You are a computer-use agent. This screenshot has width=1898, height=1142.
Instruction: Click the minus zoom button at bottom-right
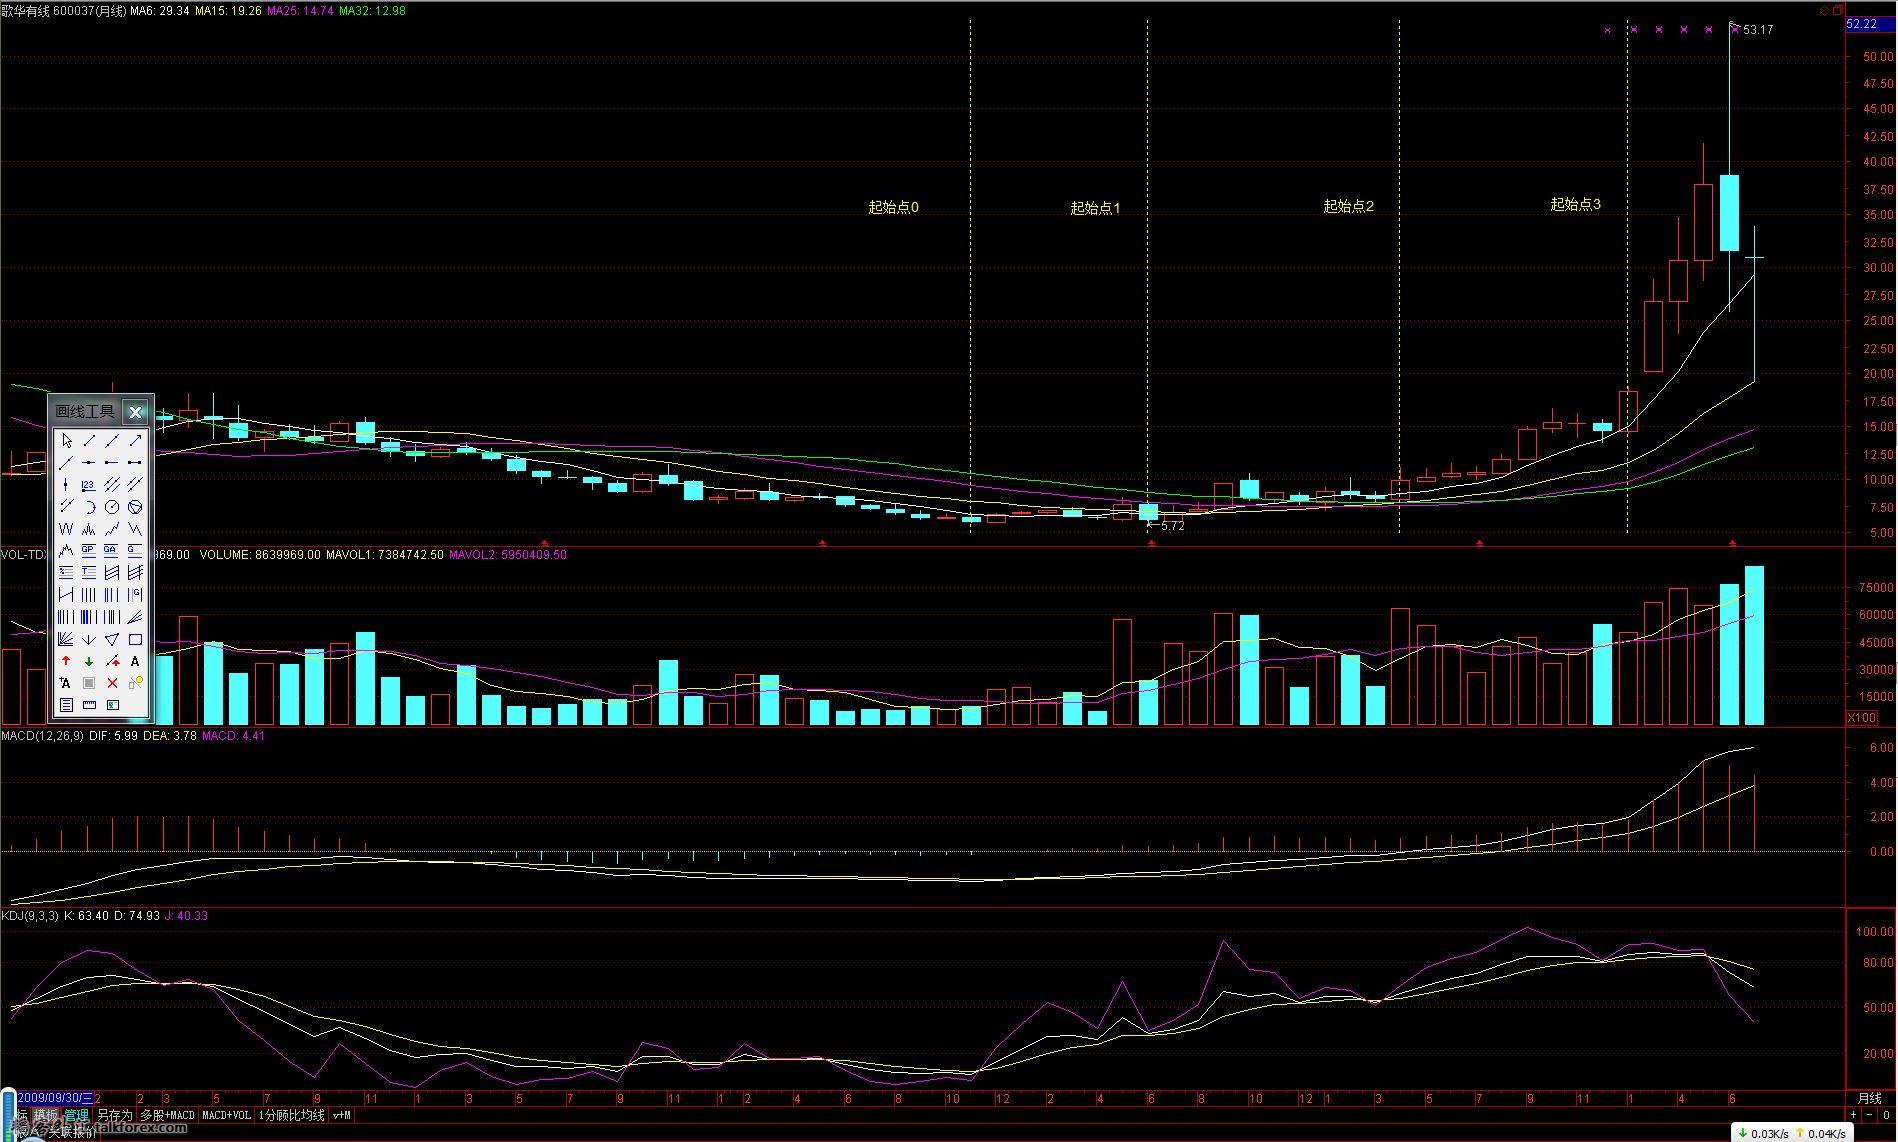[x=1870, y=1115]
